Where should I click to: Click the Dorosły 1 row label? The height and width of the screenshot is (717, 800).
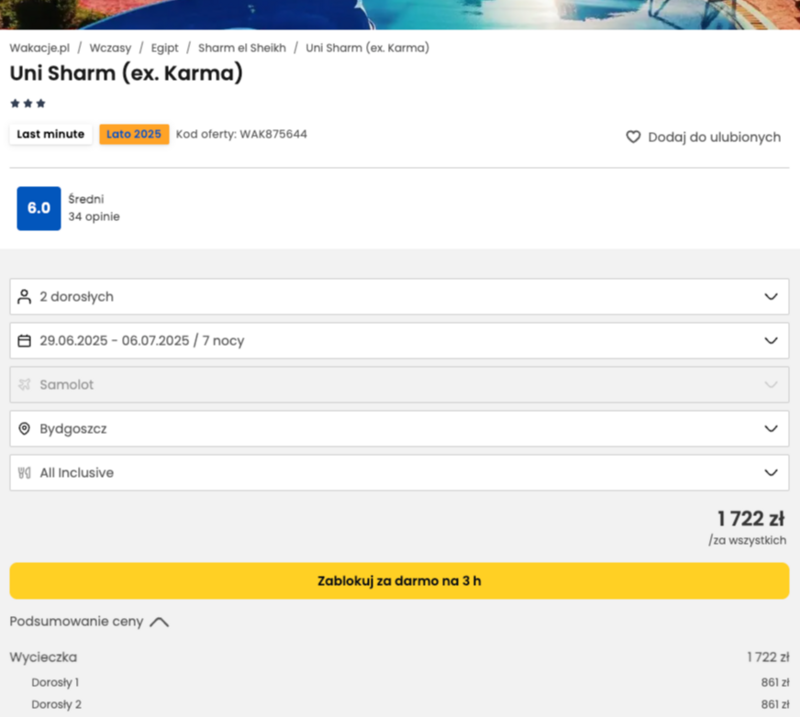pyautogui.click(x=55, y=682)
